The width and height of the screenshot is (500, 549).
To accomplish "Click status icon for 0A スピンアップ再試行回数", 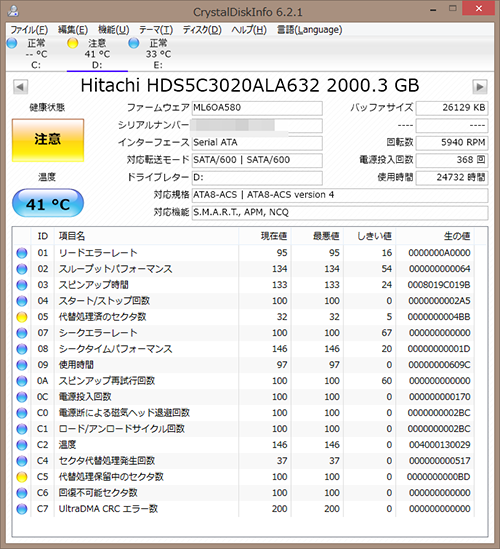I will point(22,381).
